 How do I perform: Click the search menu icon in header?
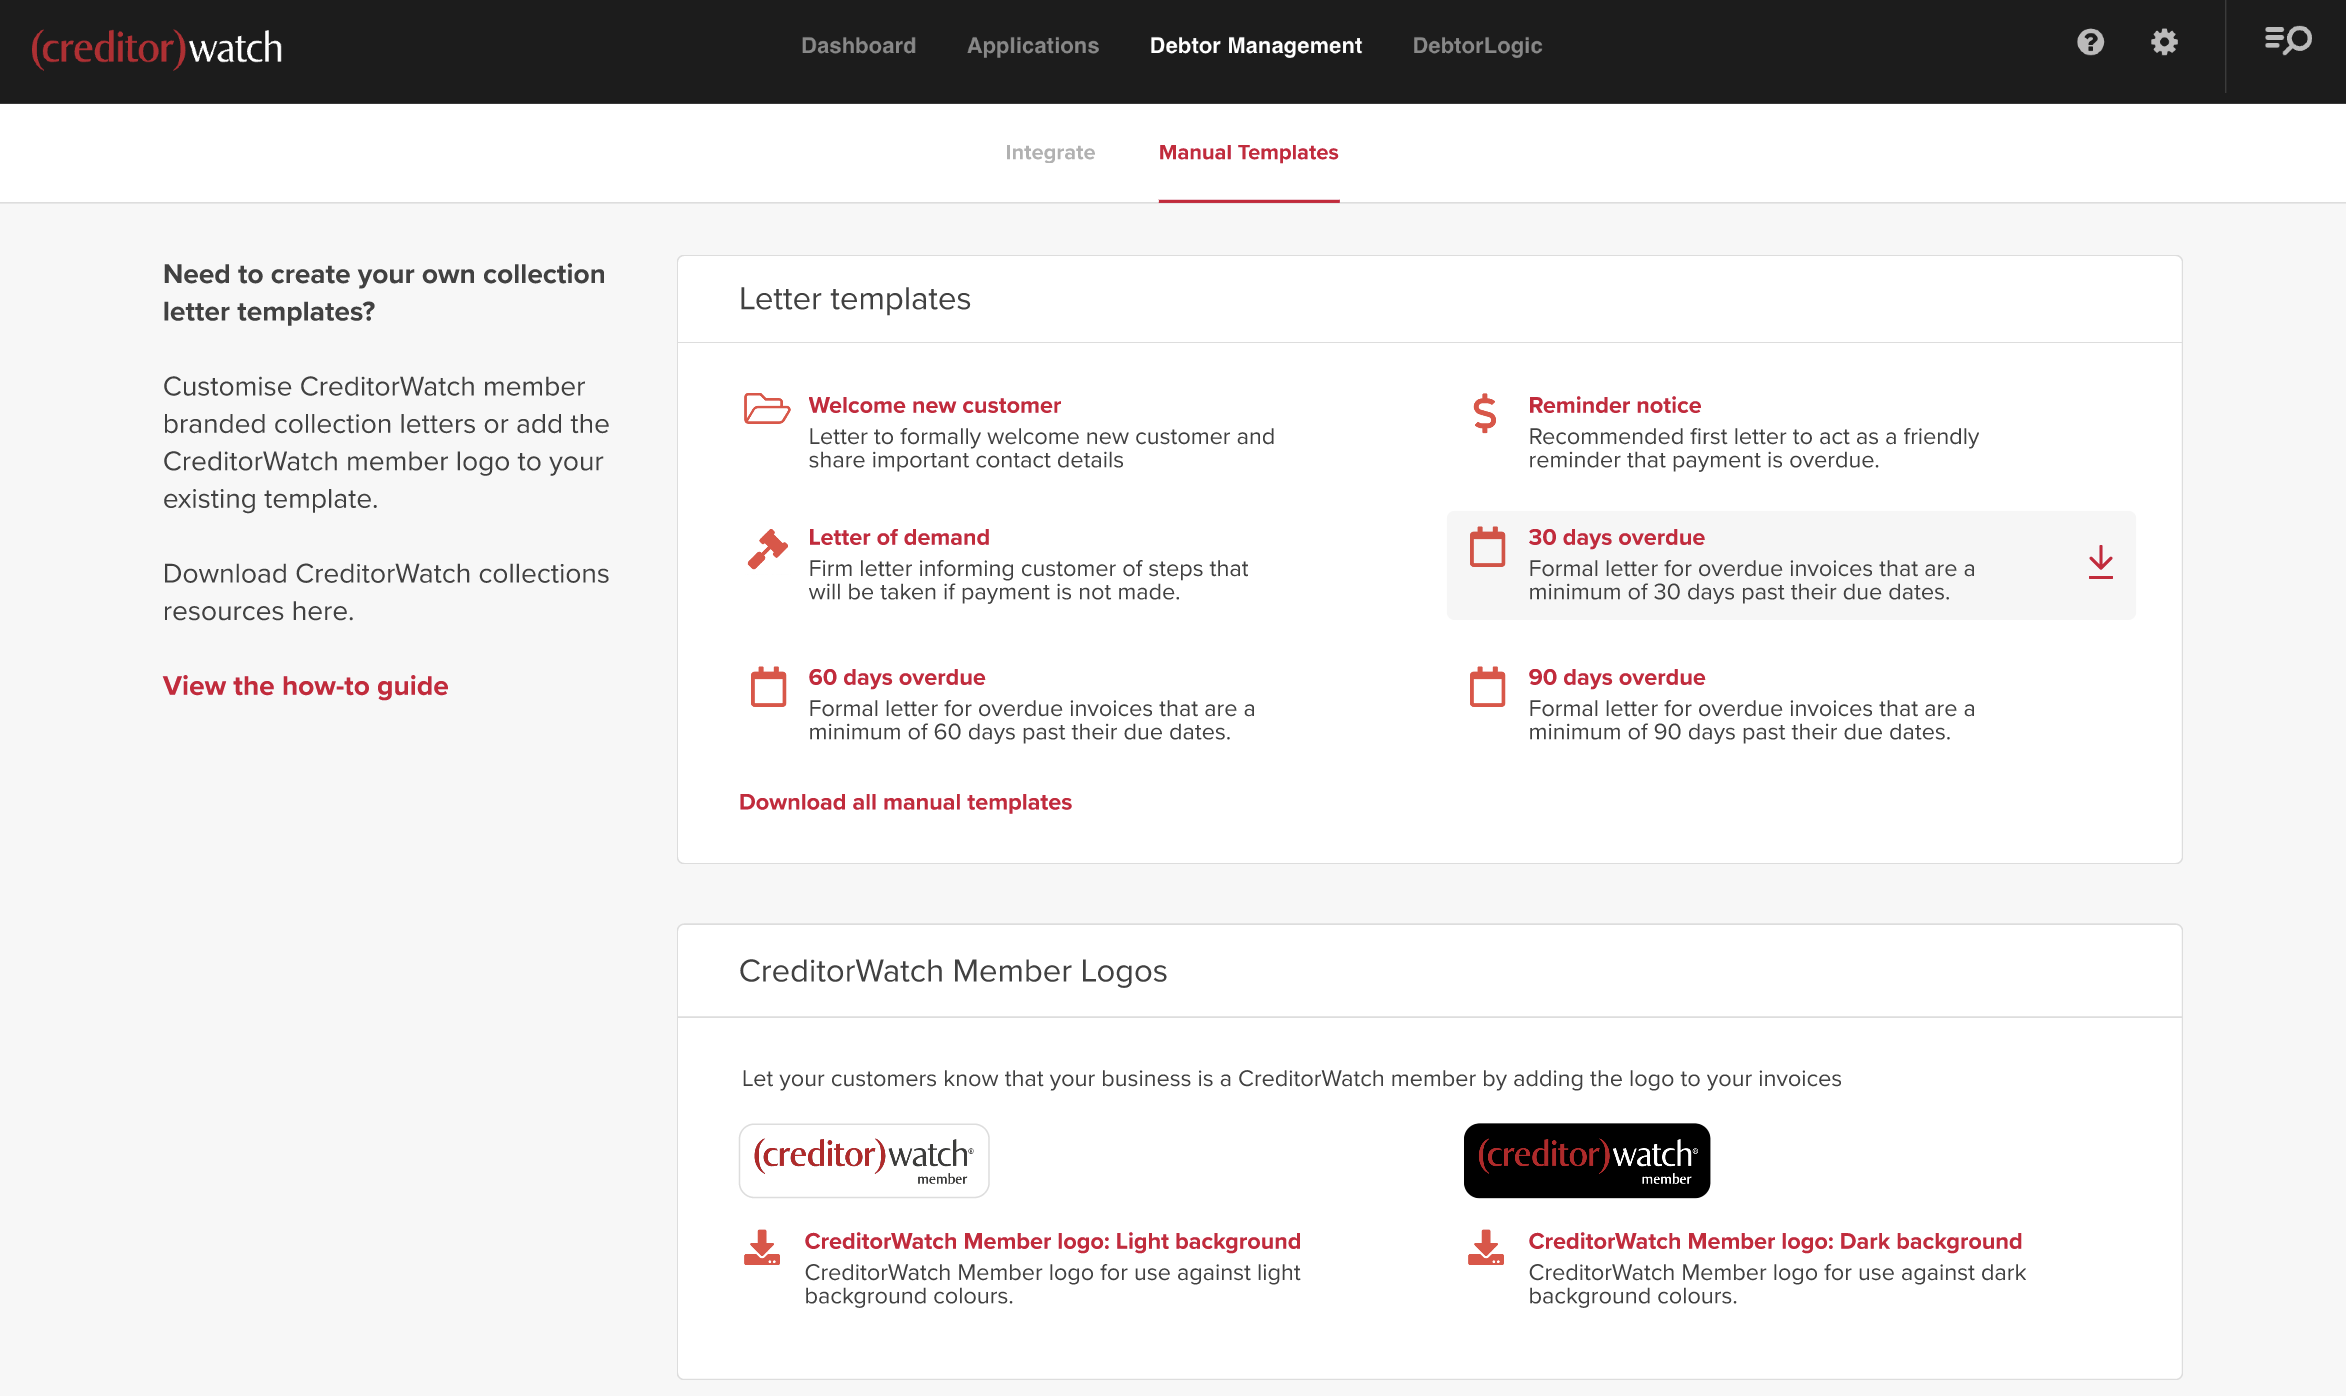point(2287,41)
